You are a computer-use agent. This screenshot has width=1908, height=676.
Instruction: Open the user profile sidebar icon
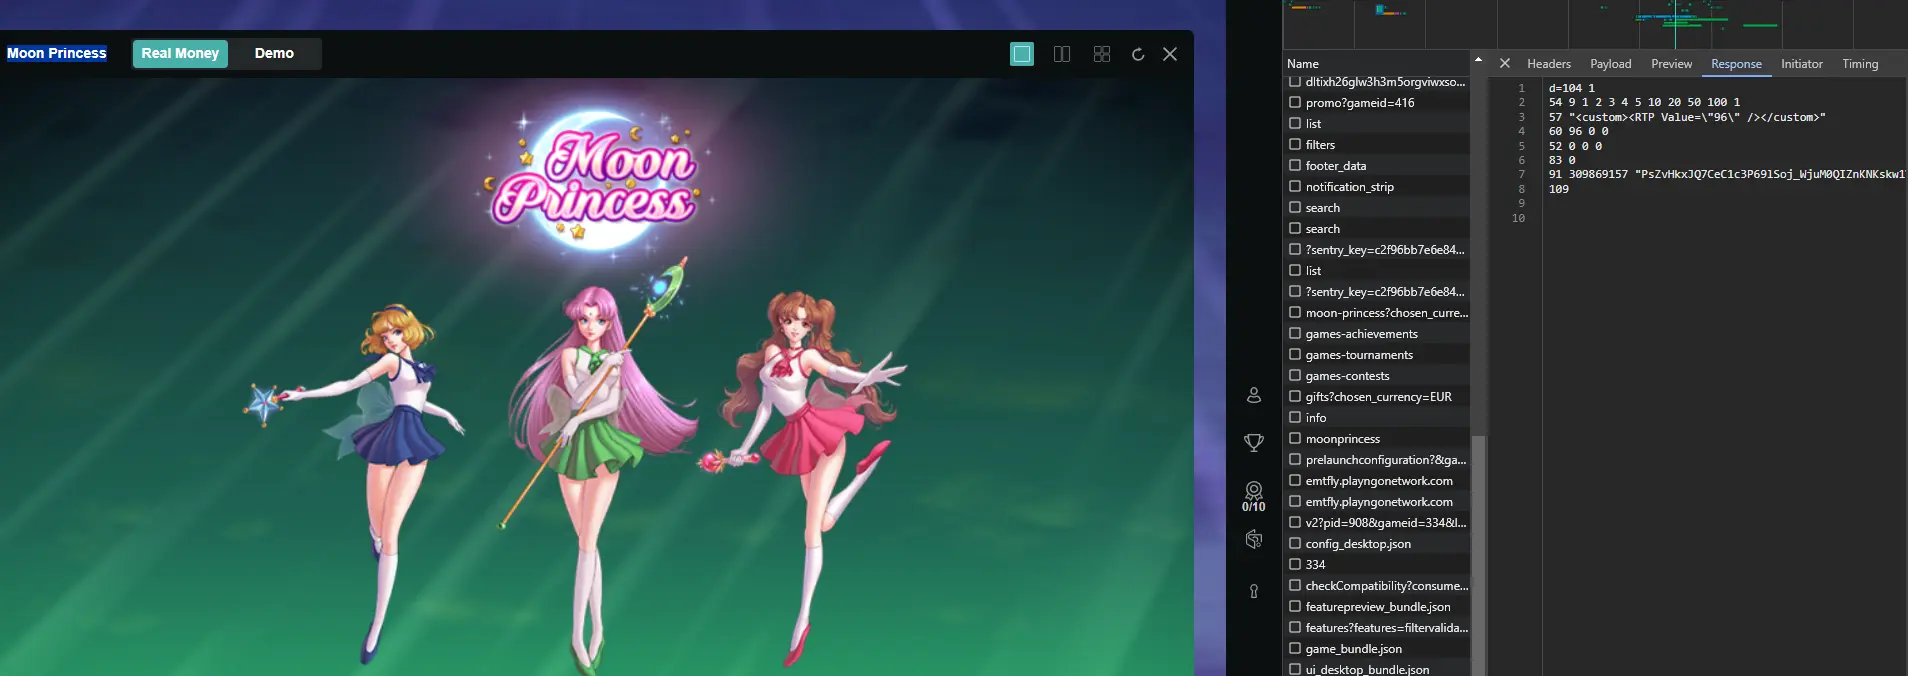(1254, 396)
